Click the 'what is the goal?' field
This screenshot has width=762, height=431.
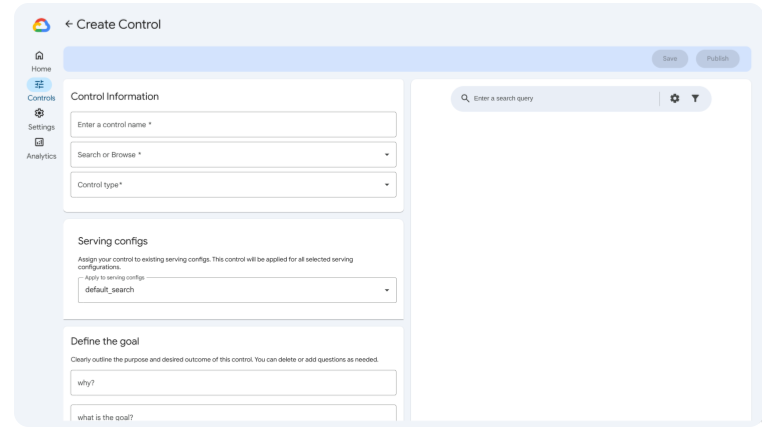pos(233,415)
